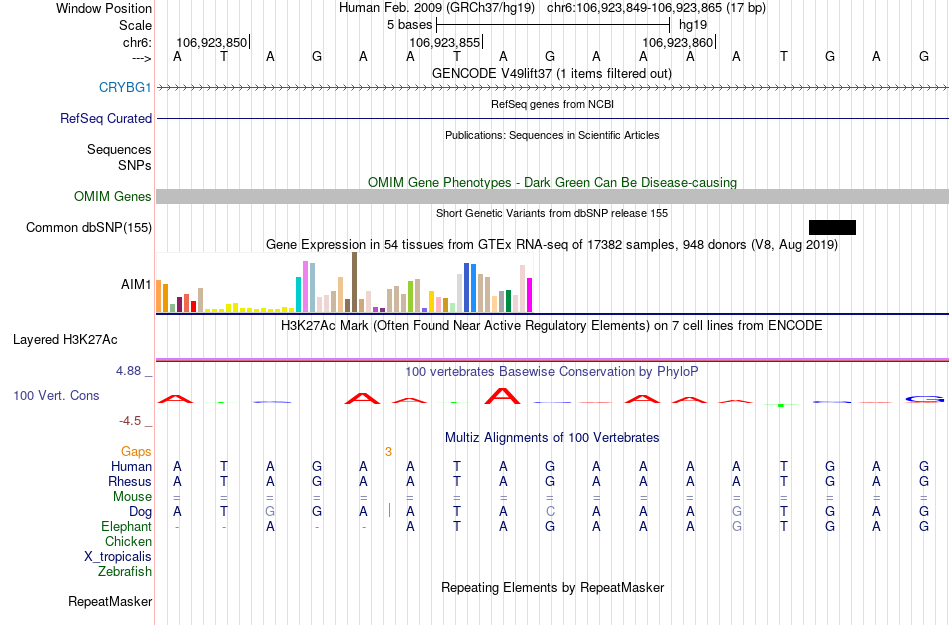Click the 5 bases scale bar label
Image resolution: width=950 pixels, height=625 pixels.
point(410,25)
